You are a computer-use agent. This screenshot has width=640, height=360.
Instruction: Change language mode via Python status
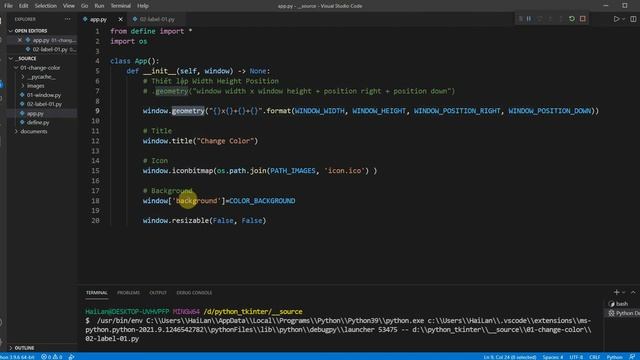click(614, 357)
